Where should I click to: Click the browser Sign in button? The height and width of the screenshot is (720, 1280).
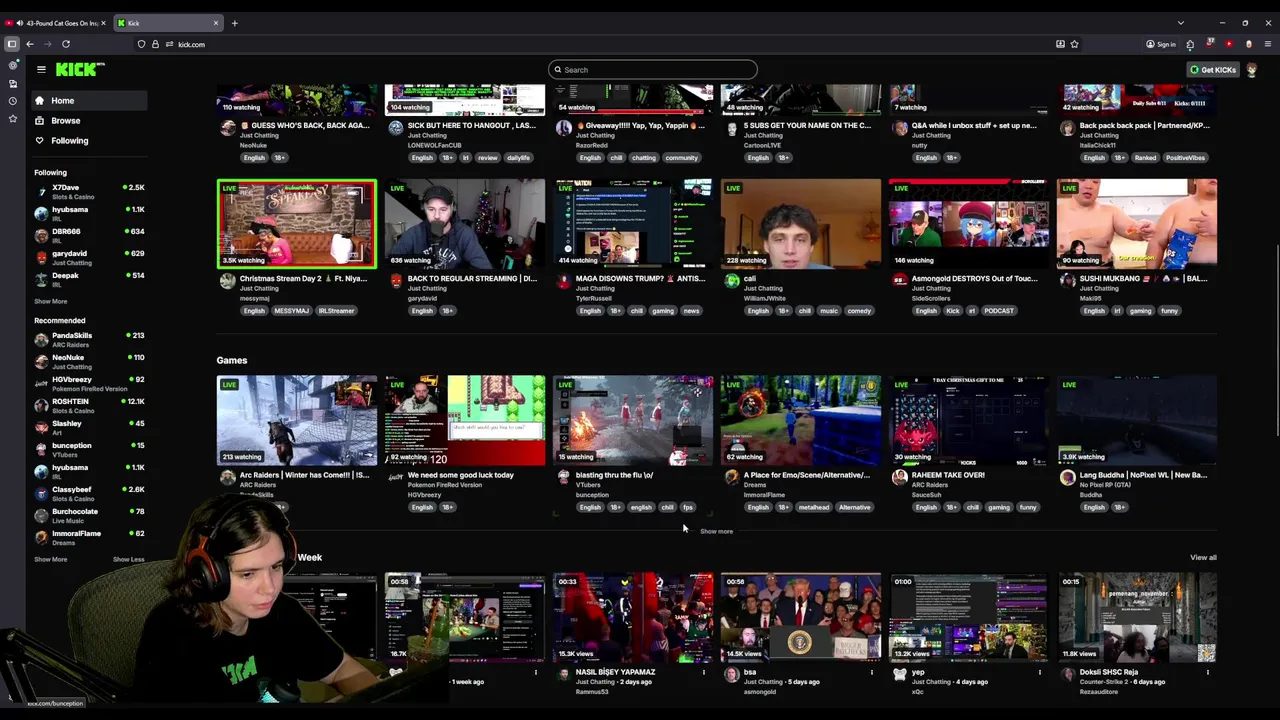(1161, 44)
